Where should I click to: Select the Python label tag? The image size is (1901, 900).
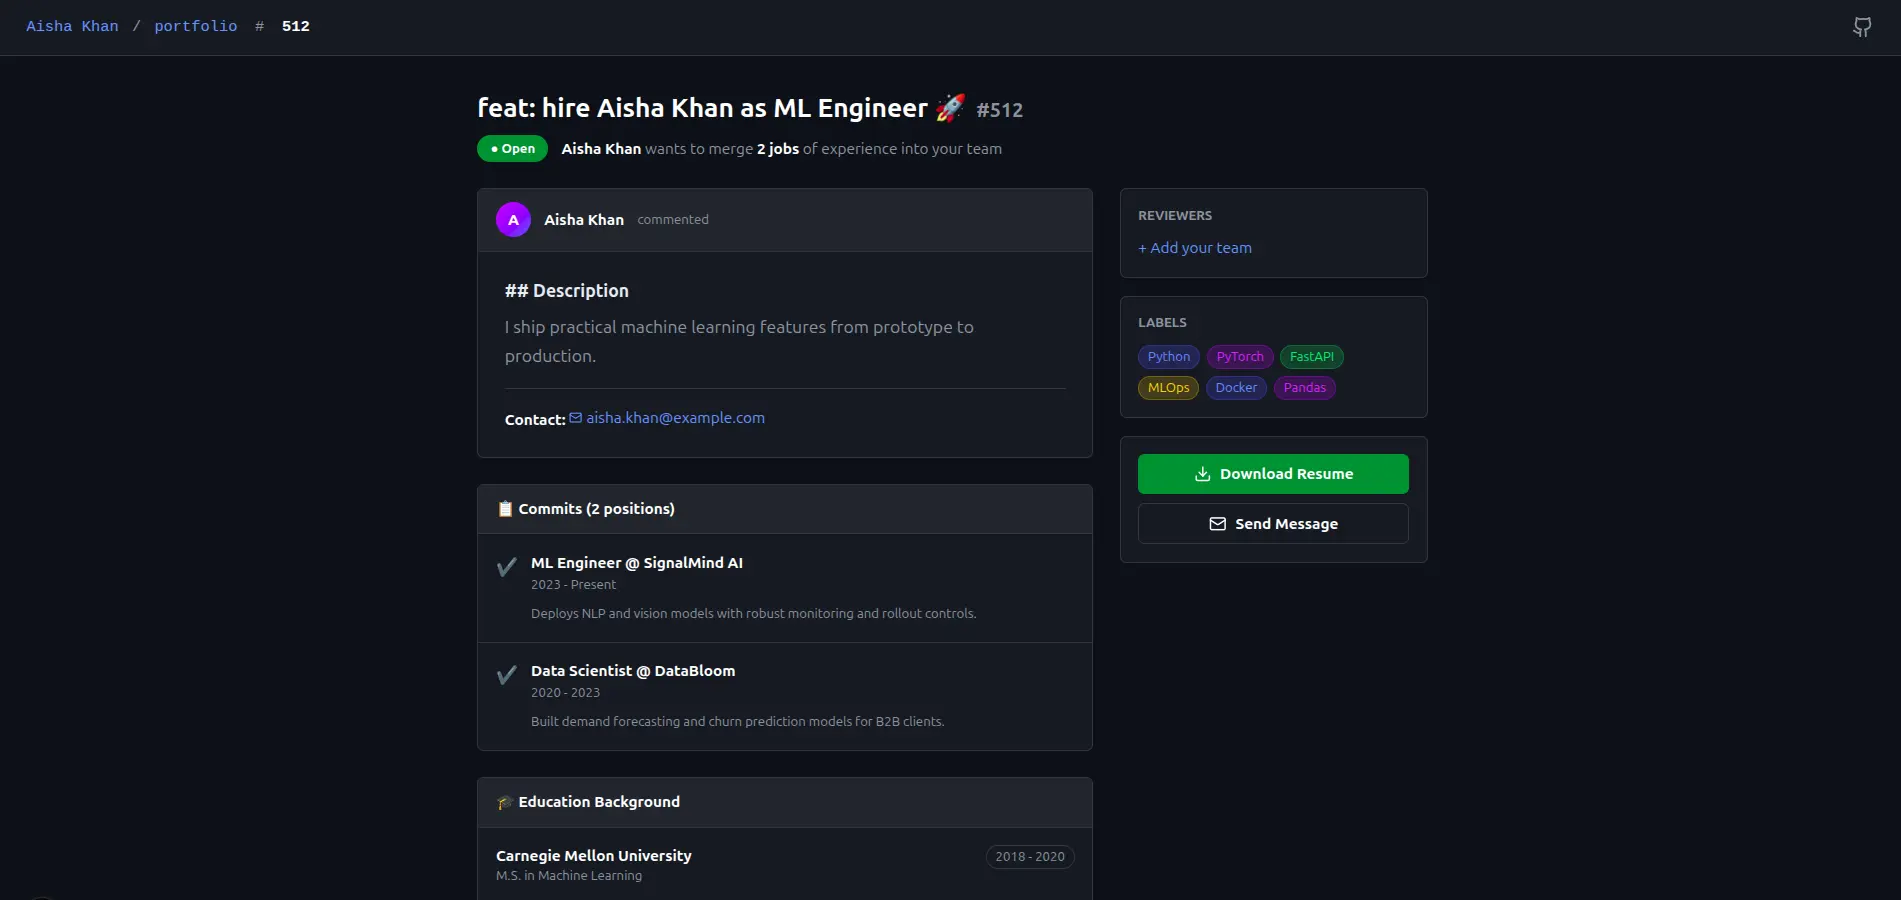(1168, 357)
